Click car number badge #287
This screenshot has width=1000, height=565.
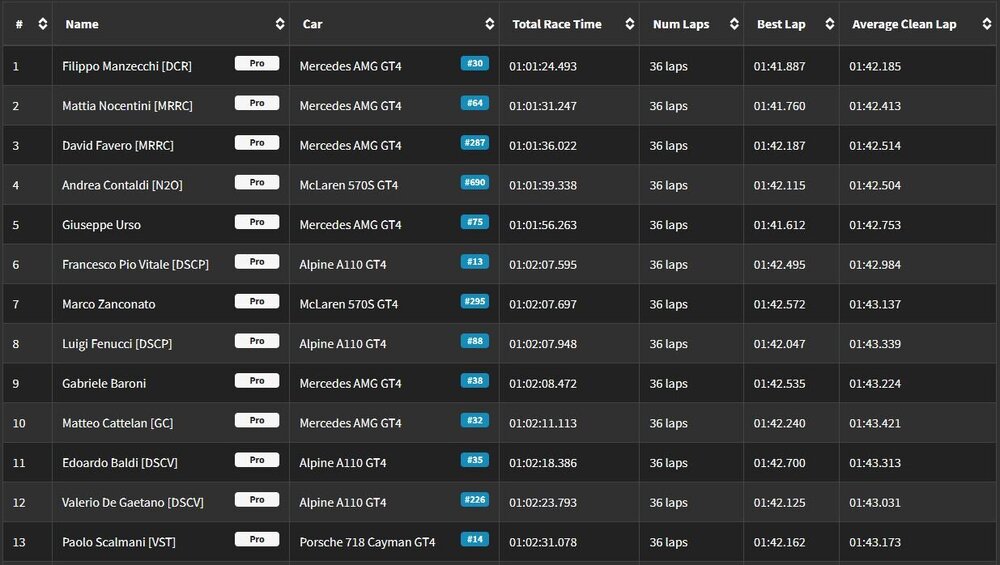474,143
